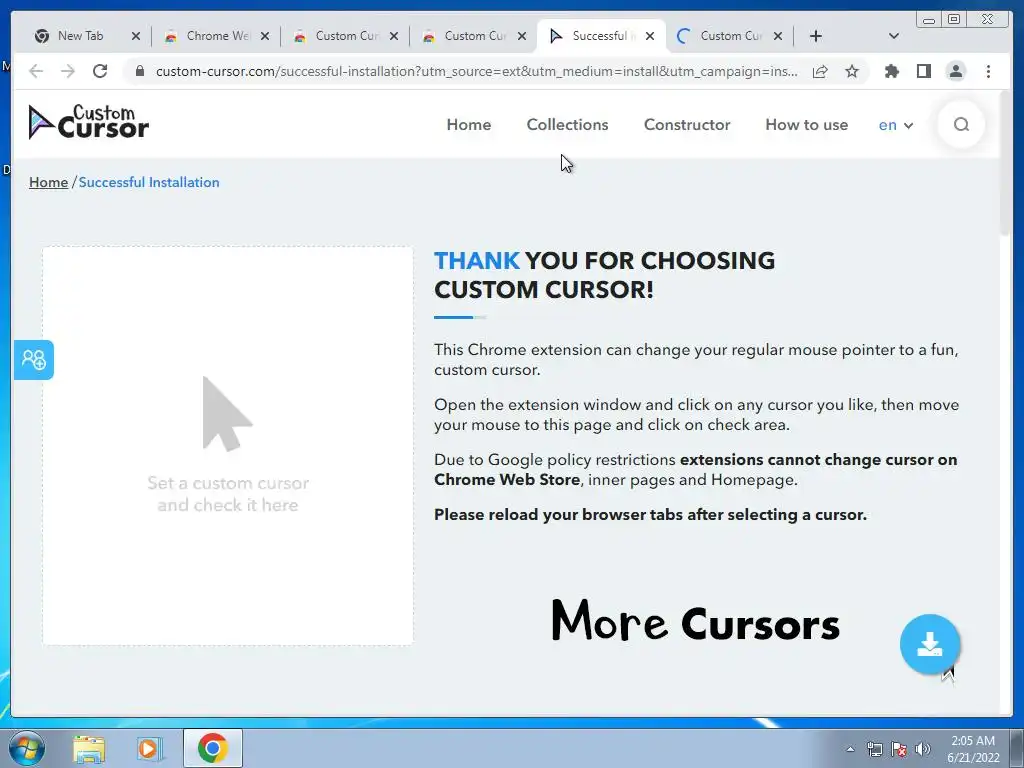
Task: Click the Home breadcrumb link
Action: (48, 182)
